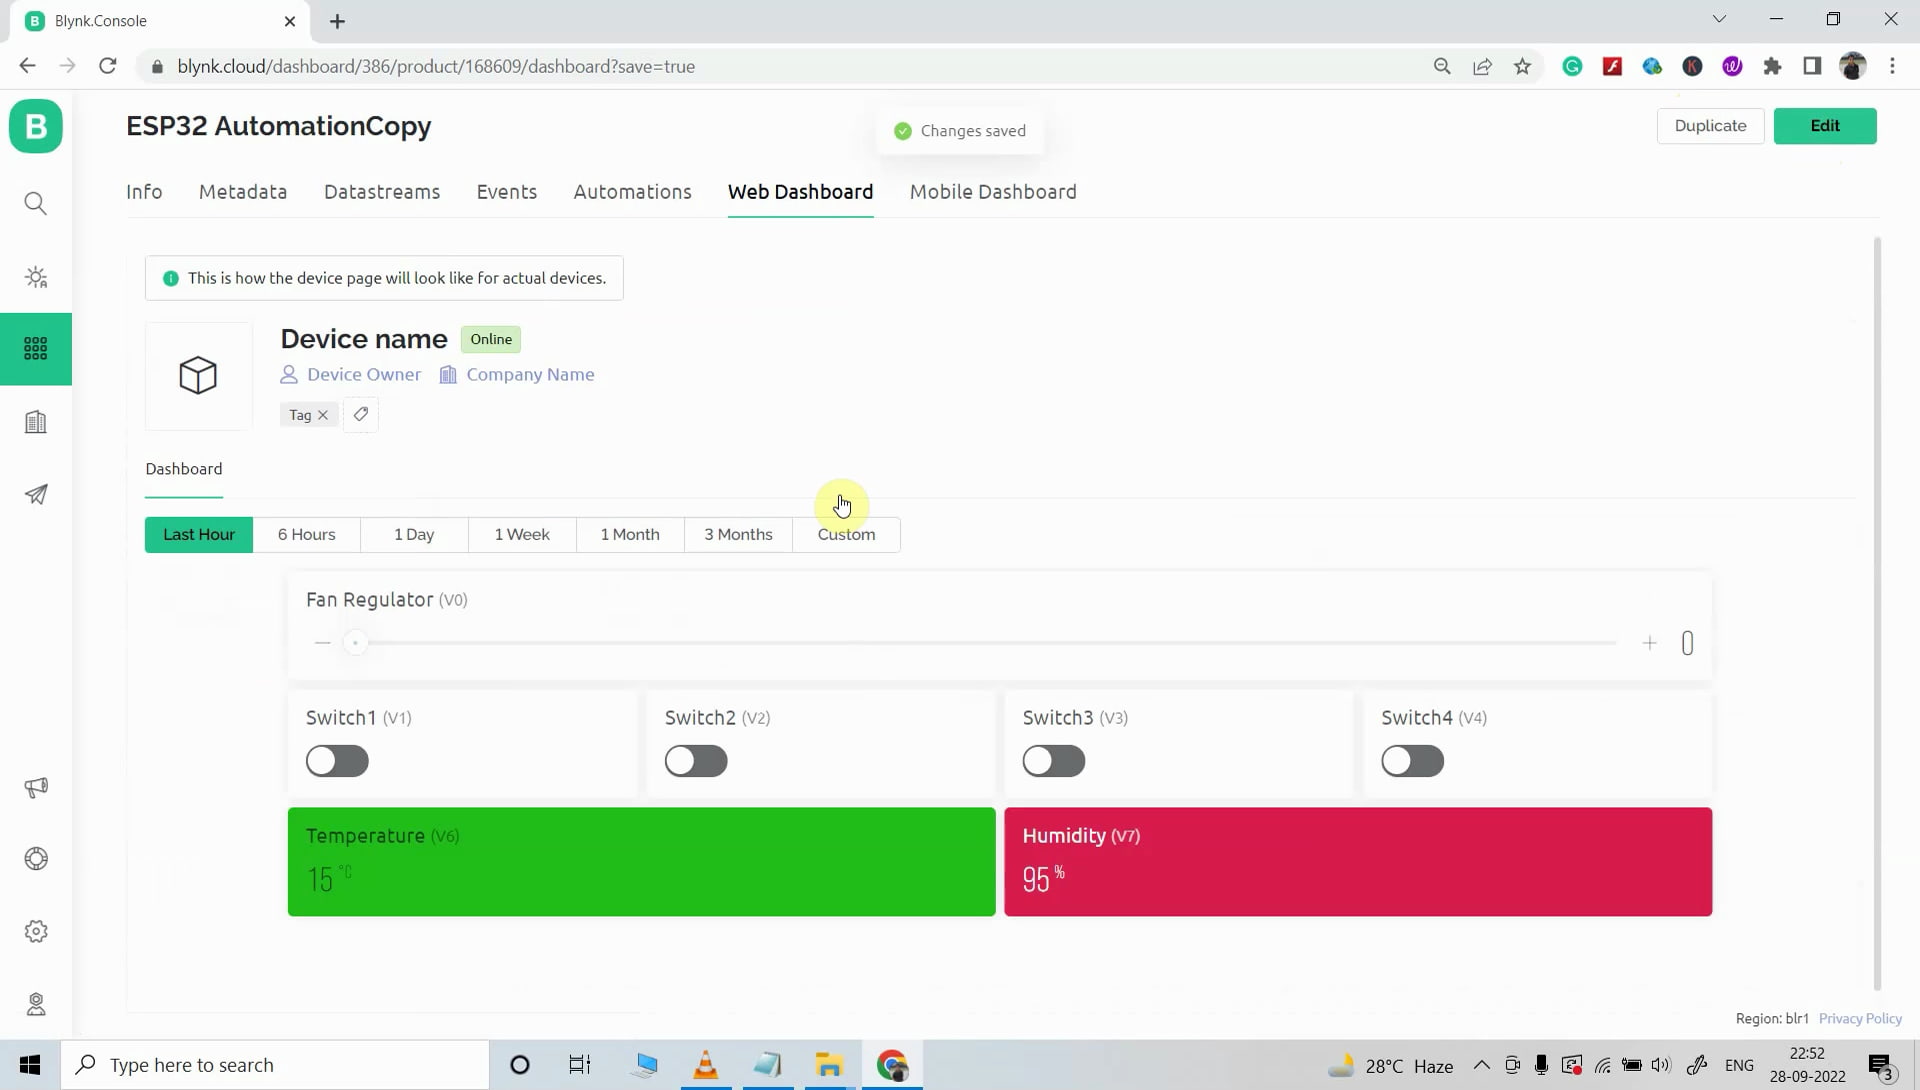Click the paper plane icon in the sidebar
This screenshot has height=1090, width=1920.
(x=36, y=495)
